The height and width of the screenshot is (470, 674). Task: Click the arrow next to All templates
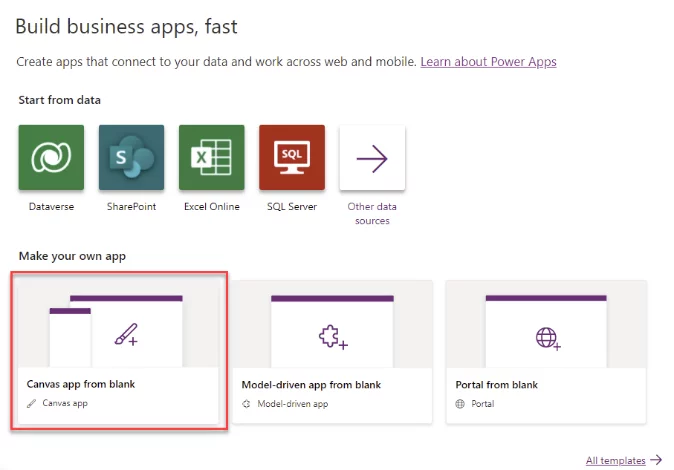(656, 460)
